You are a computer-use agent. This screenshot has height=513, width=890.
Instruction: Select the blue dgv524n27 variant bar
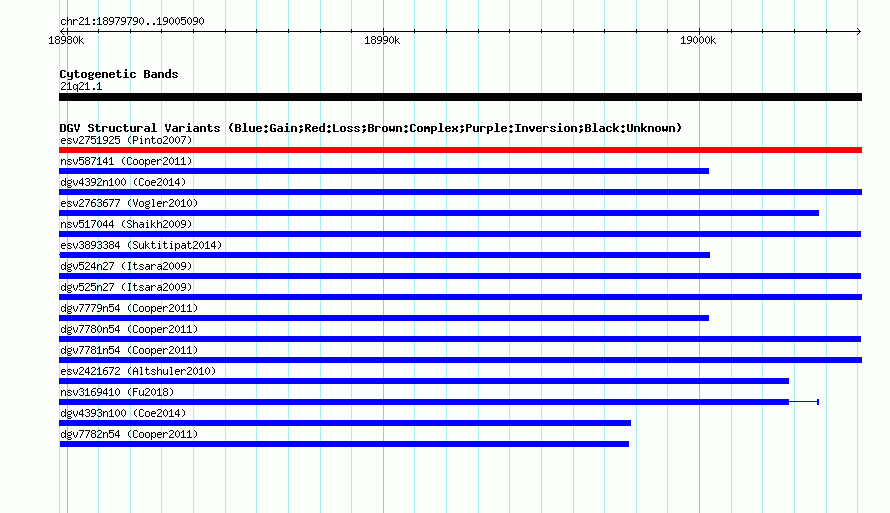(460, 276)
